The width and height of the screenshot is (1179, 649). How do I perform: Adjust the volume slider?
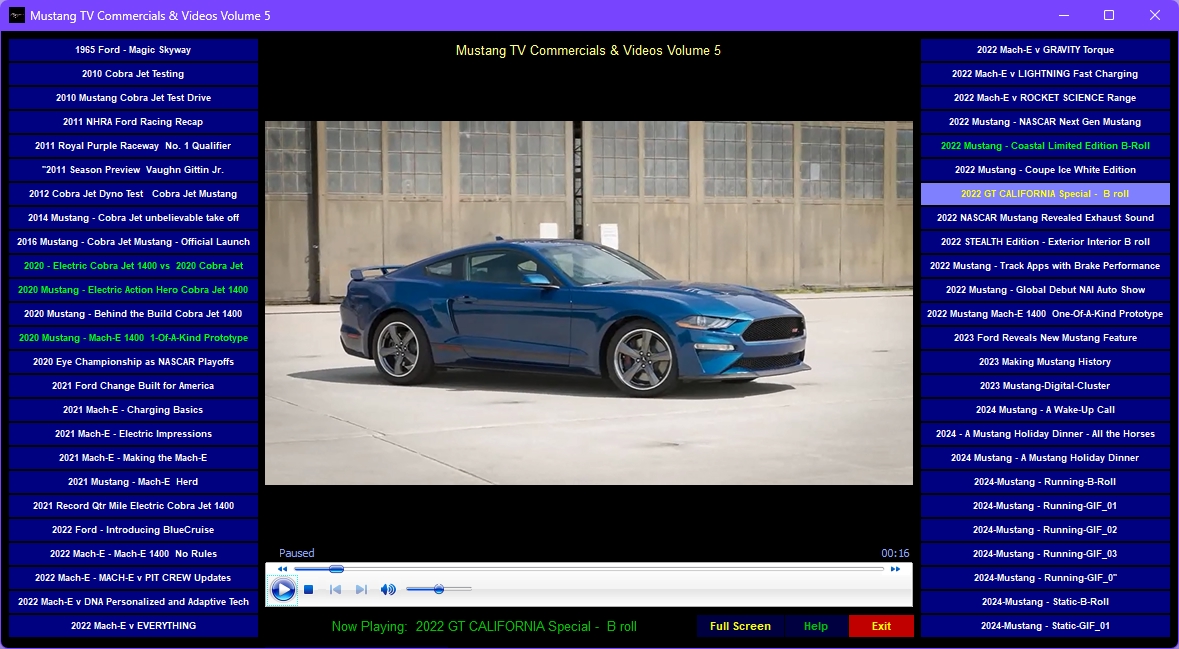(438, 589)
